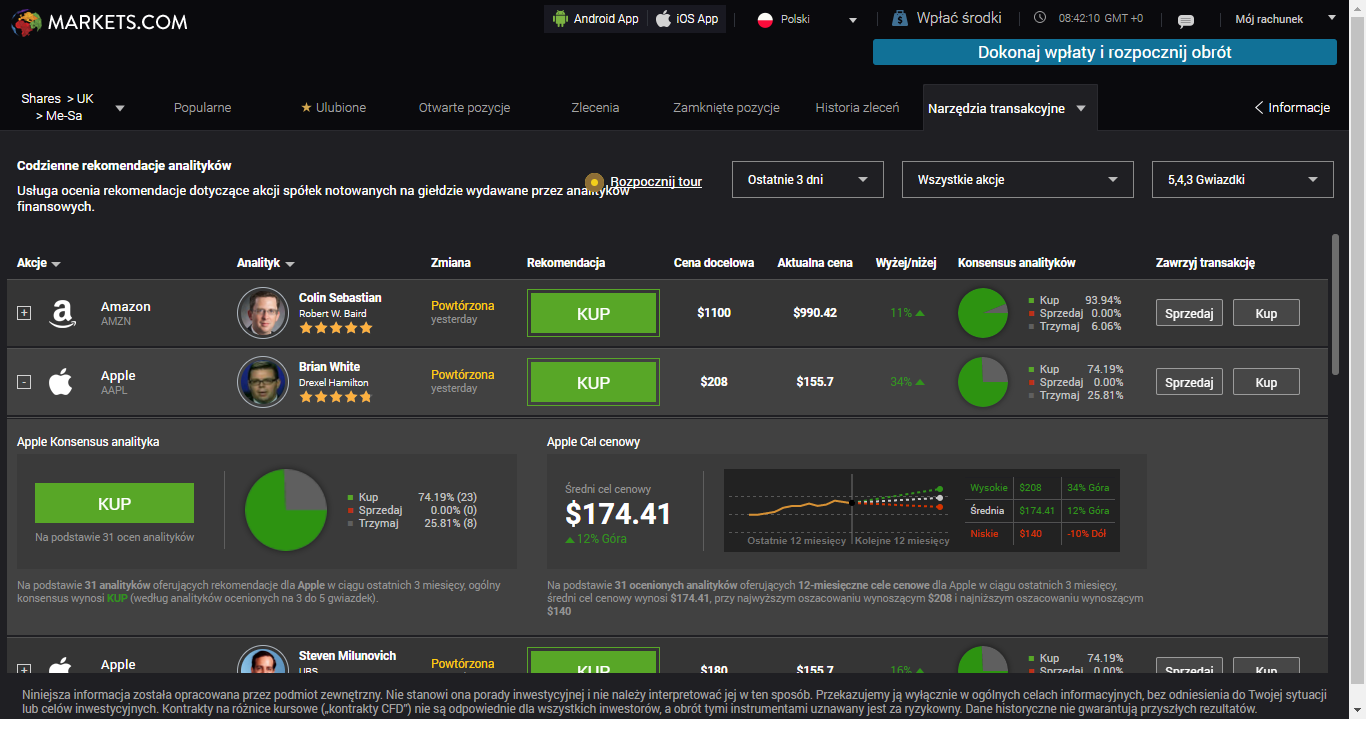Open the 5,4,3 Gwiazdki dropdown
This screenshot has height=738, width=1366.
pyautogui.click(x=1243, y=180)
